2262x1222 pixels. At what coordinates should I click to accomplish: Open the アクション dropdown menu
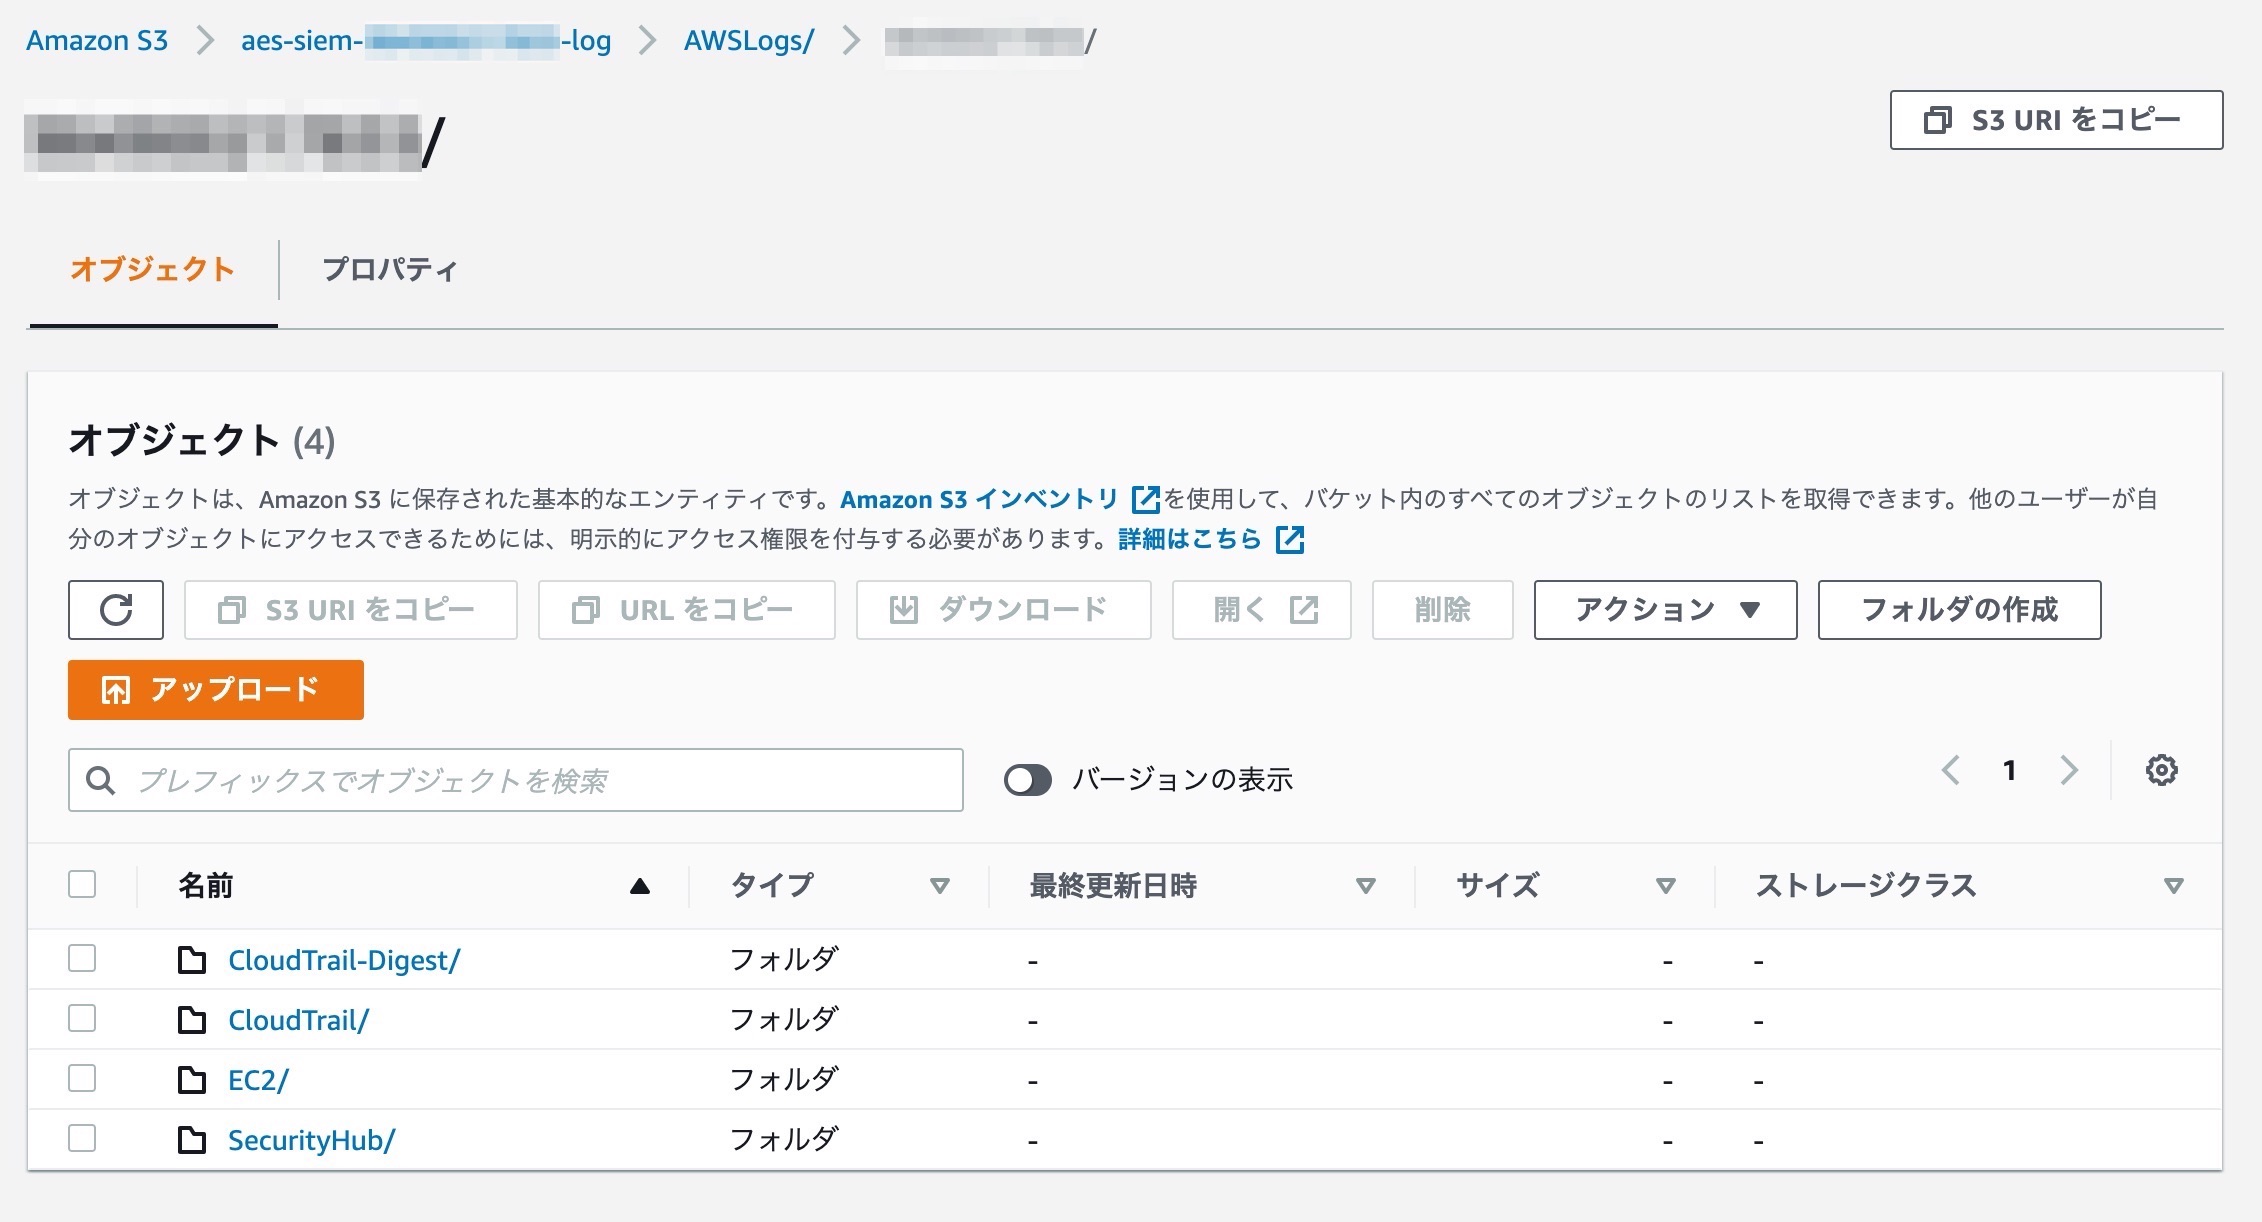pyautogui.click(x=1665, y=609)
